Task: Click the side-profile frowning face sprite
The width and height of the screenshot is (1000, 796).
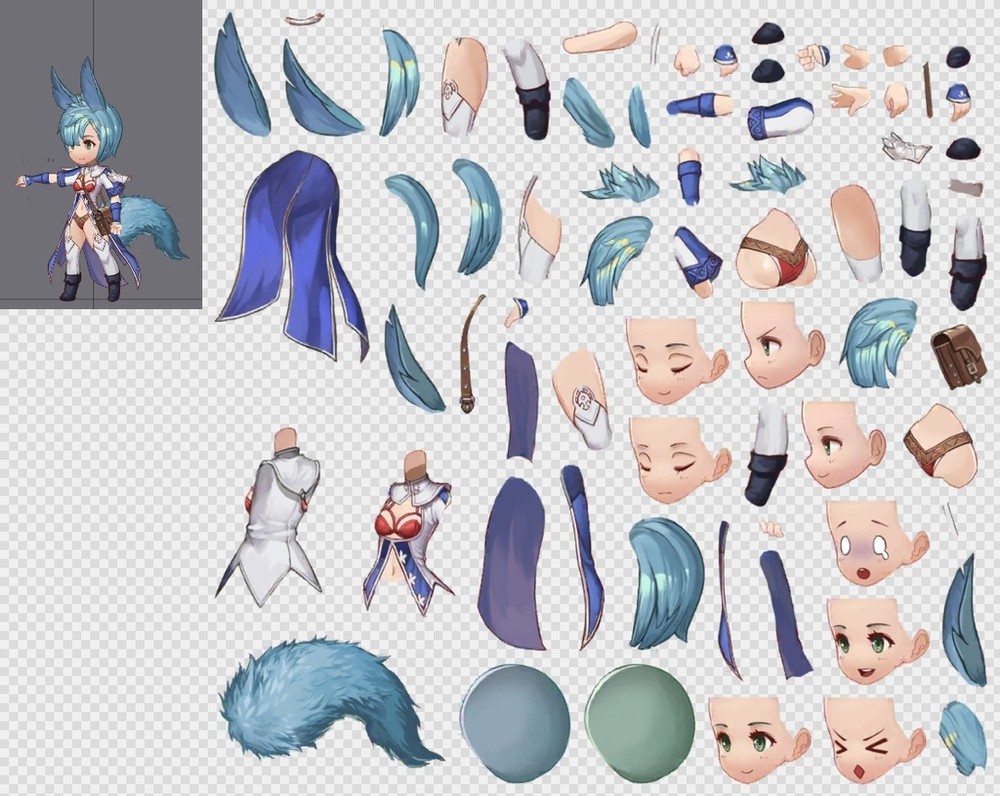Action: [x=781, y=344]
